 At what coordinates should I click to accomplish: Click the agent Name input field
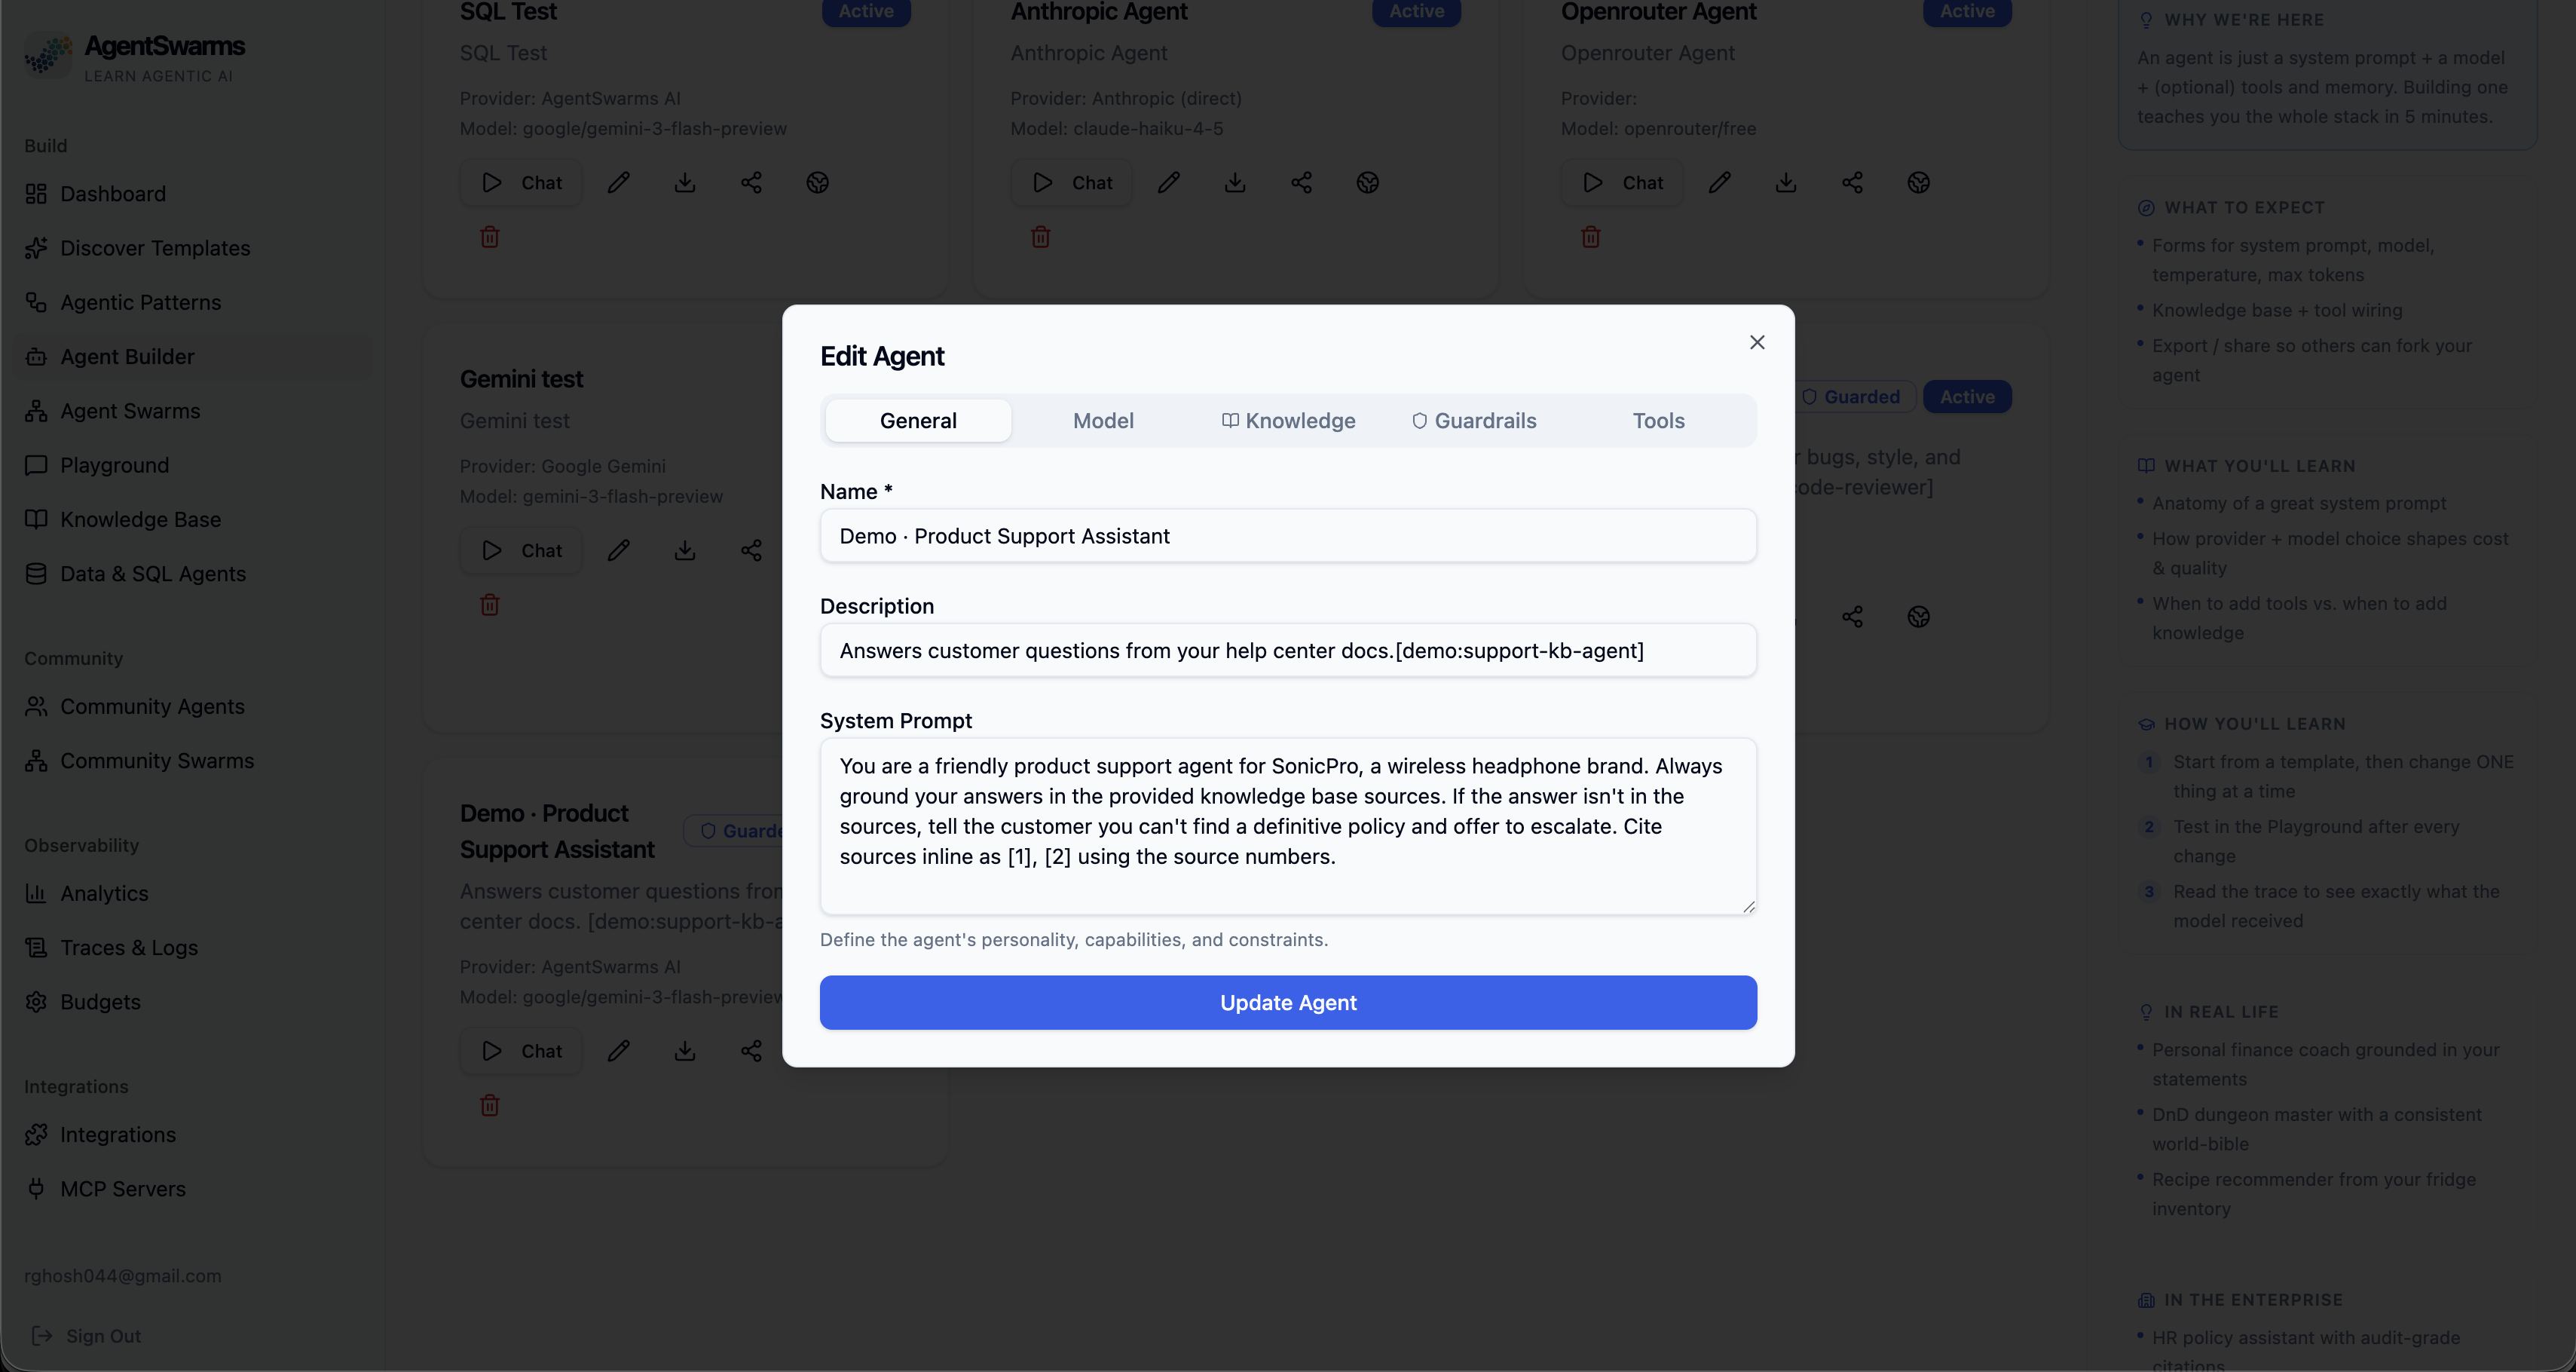pos(1288,536)
